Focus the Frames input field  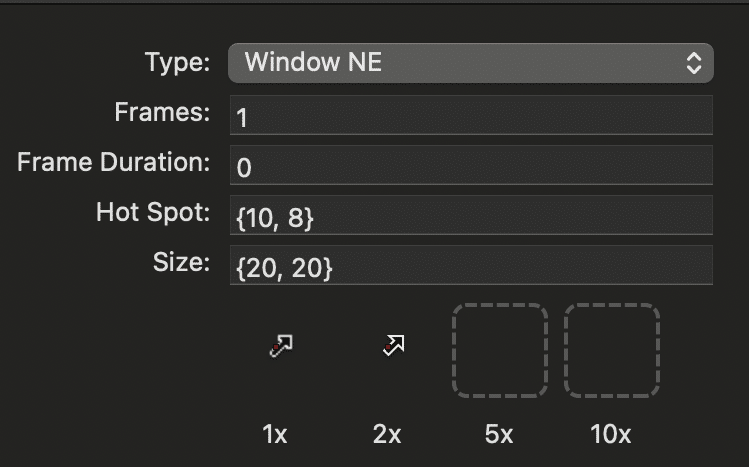click(x=471, y=115)
